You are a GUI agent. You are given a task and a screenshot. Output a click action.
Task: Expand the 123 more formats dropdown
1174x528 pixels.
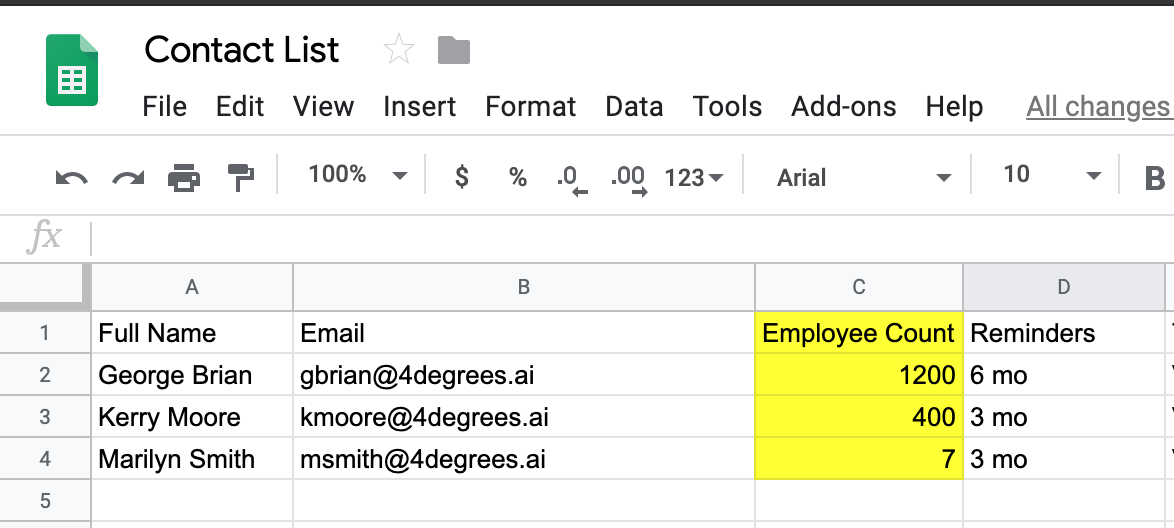(693, 177)
